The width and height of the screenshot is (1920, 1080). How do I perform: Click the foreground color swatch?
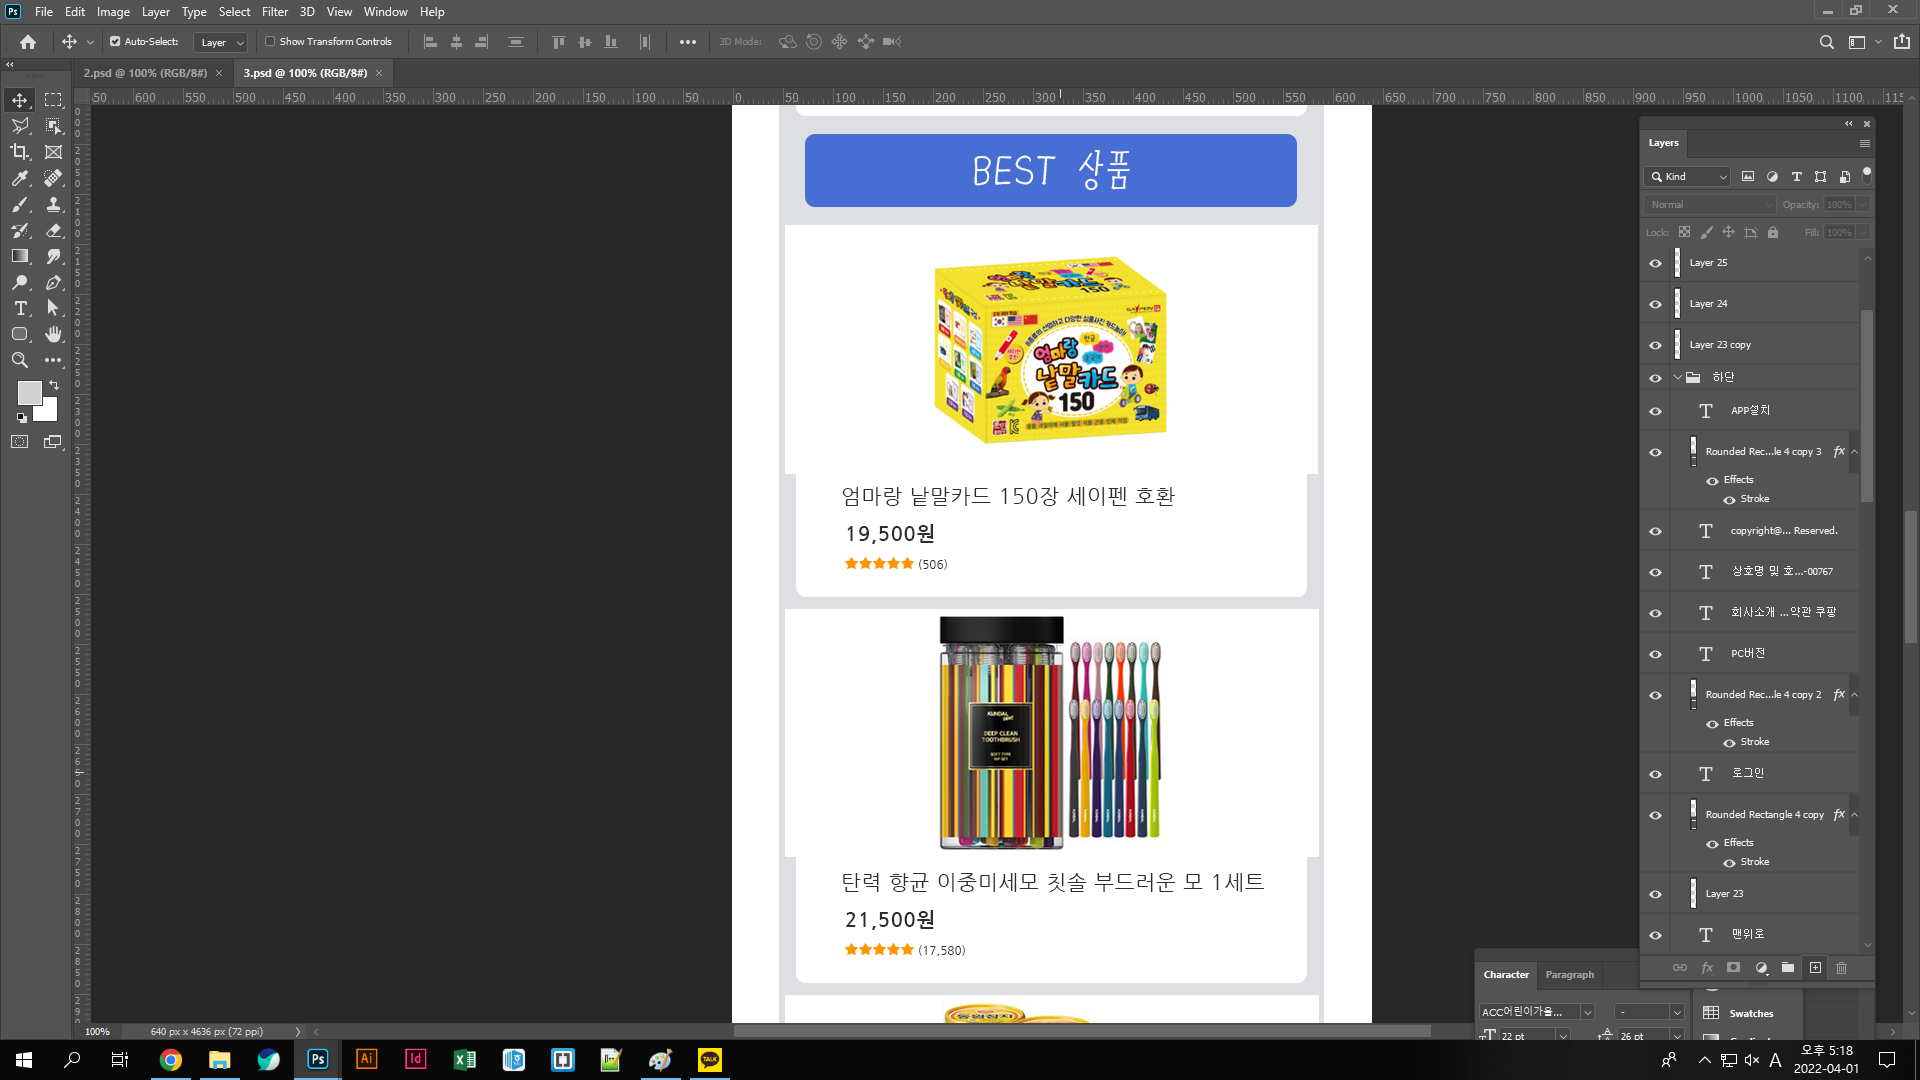[x=28, y=391]
